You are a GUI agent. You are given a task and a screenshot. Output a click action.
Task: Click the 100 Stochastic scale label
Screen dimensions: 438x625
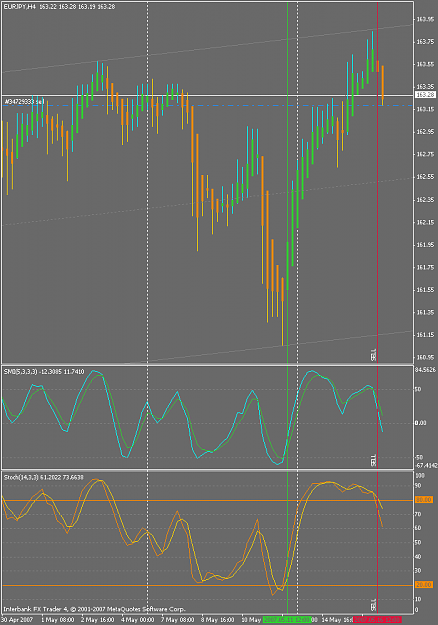[419, 476]
